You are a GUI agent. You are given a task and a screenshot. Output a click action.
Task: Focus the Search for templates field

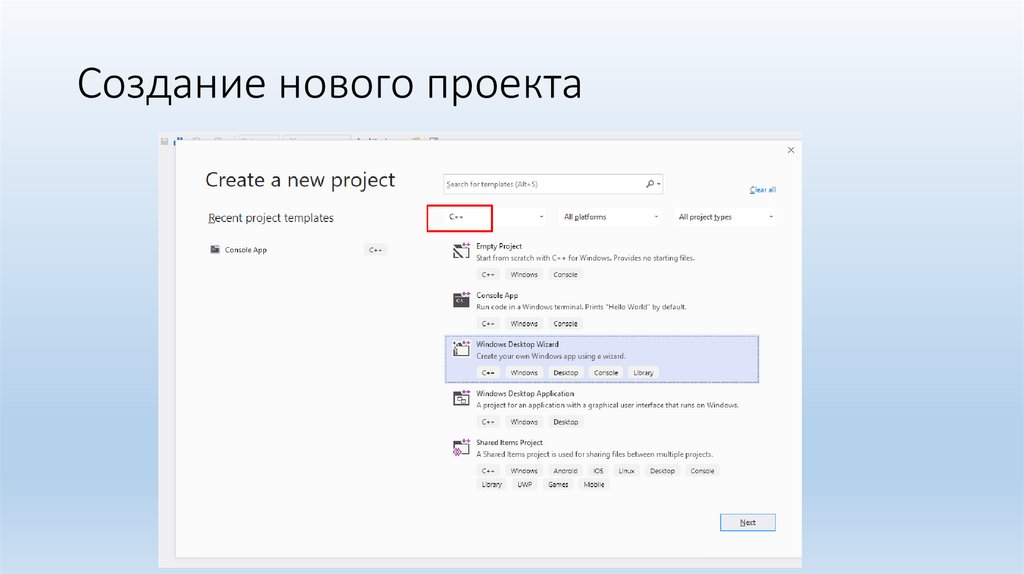click(x=553, y=184)
